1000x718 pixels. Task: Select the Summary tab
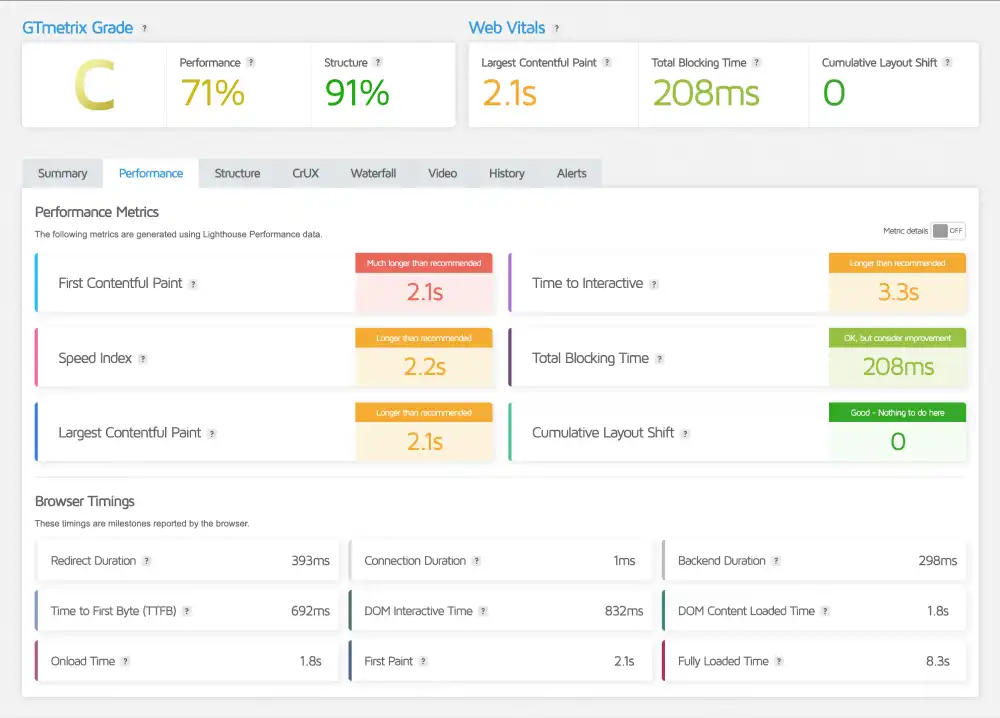tap(62, 173)
